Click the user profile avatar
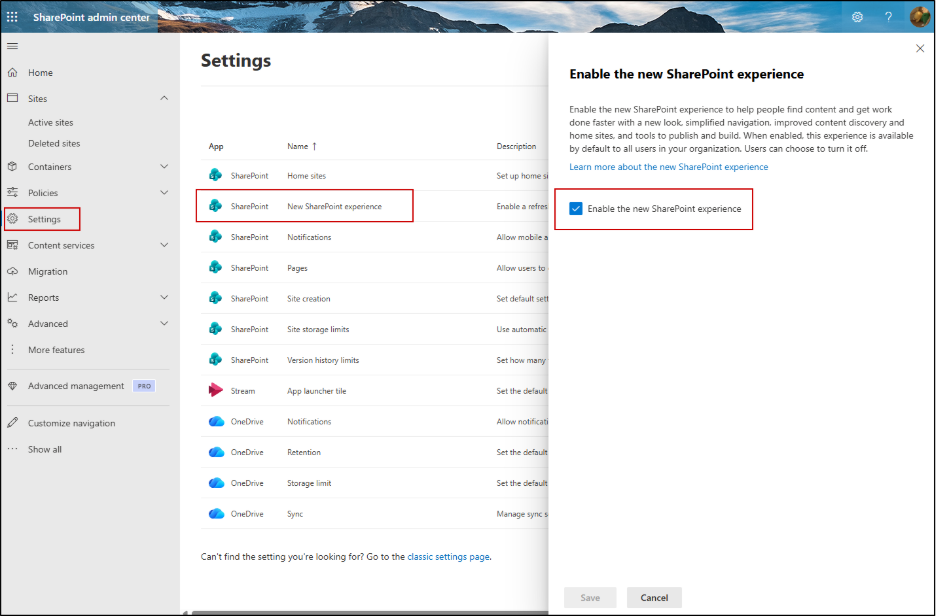 tap(919, 17)
